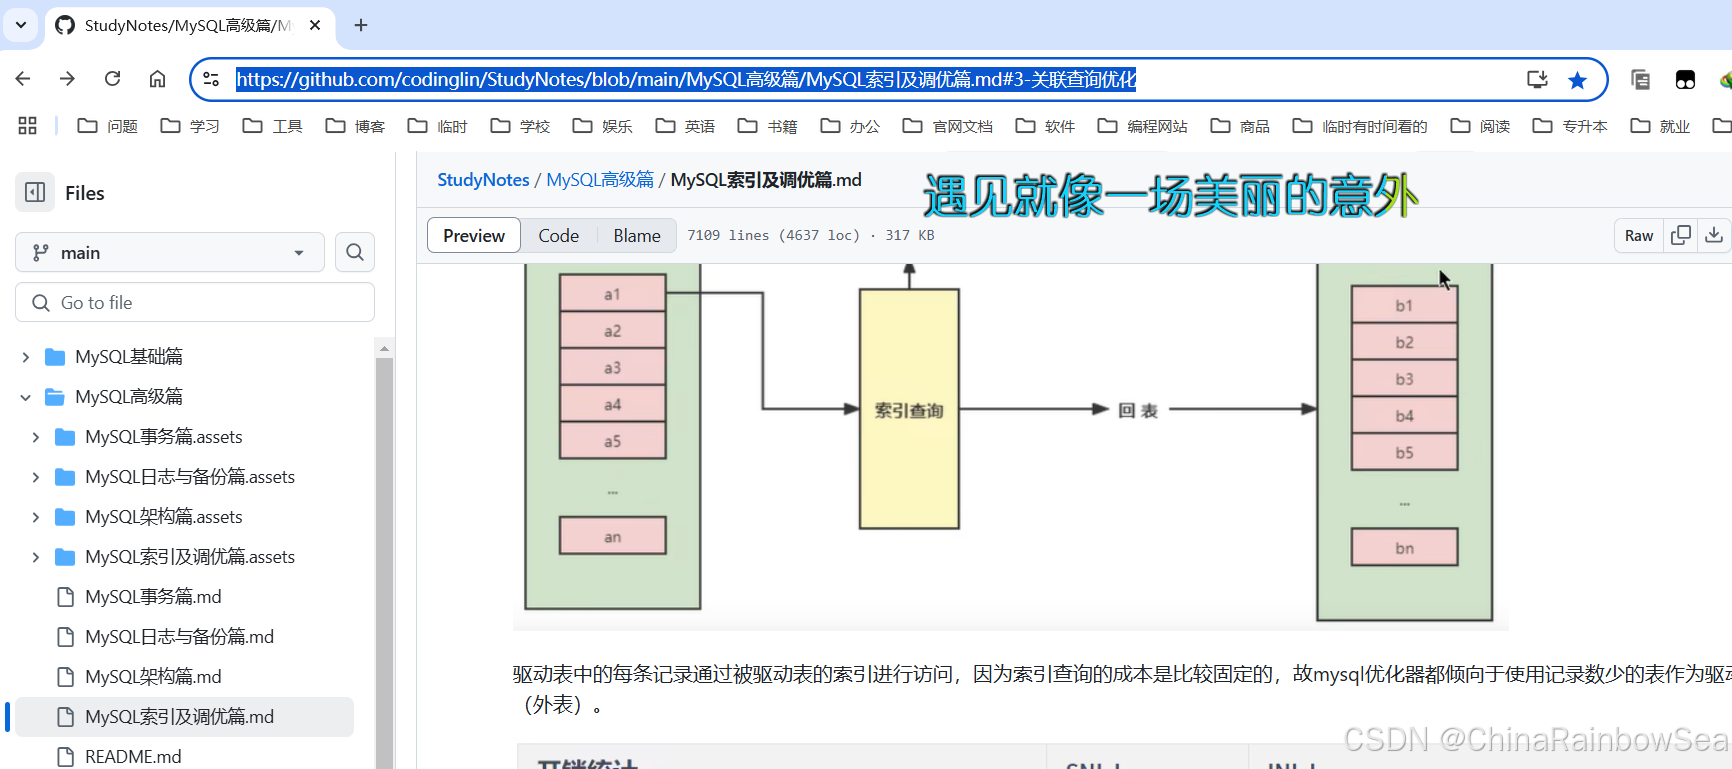Viewport: 1732px width, 769px height.
Task: Open the StudyNotes breadcrumb link
Action: tap(483, 180)
